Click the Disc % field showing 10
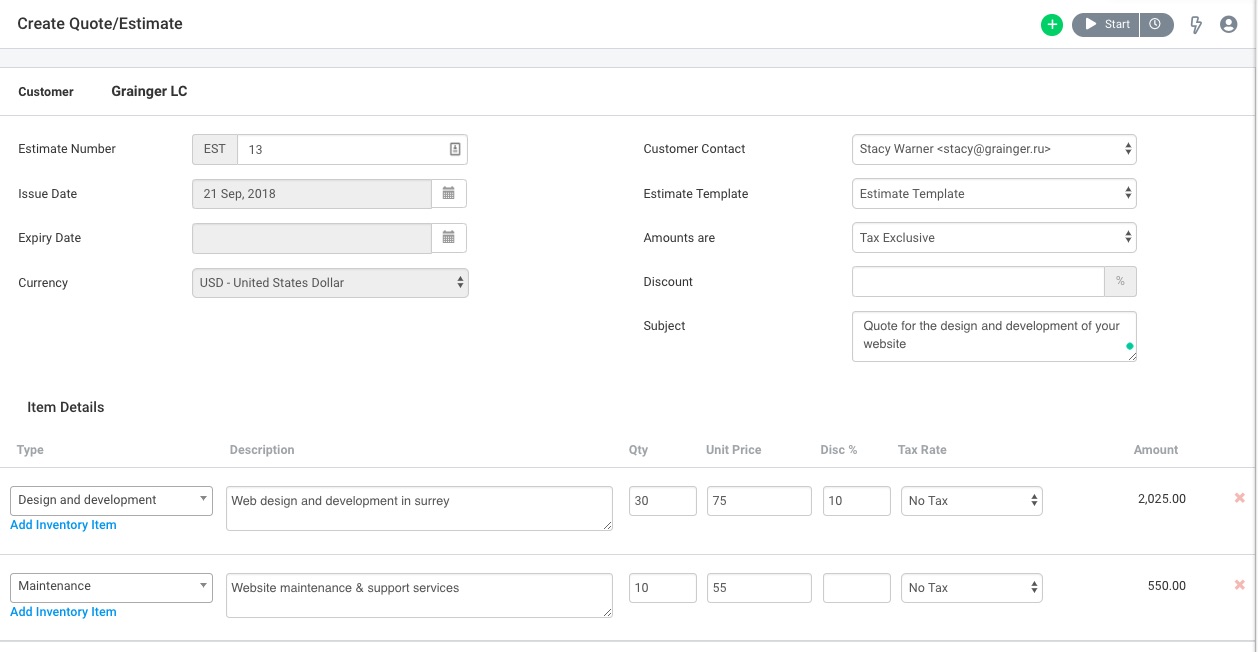1258x652 pixels. [x=857, y=501]
